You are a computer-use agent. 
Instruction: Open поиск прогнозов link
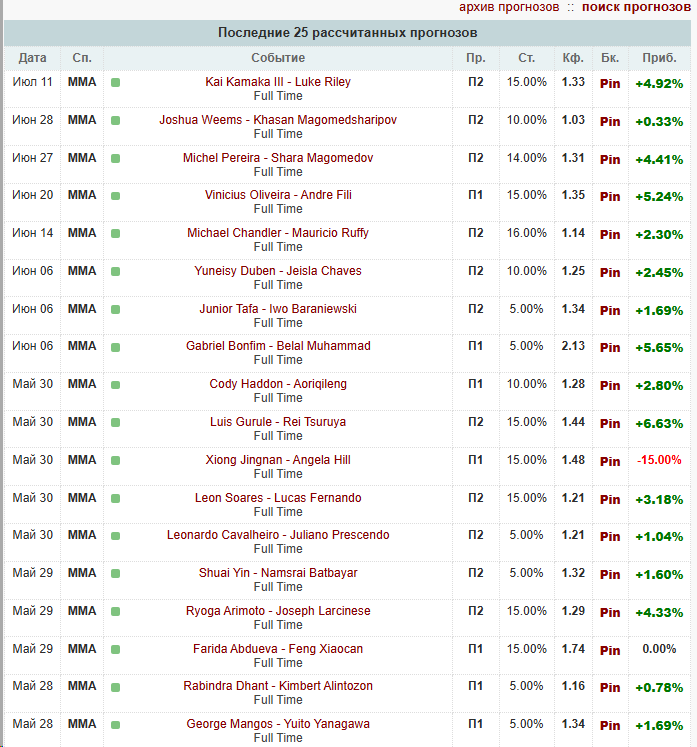pyautogui.click(x=636, y=7)
